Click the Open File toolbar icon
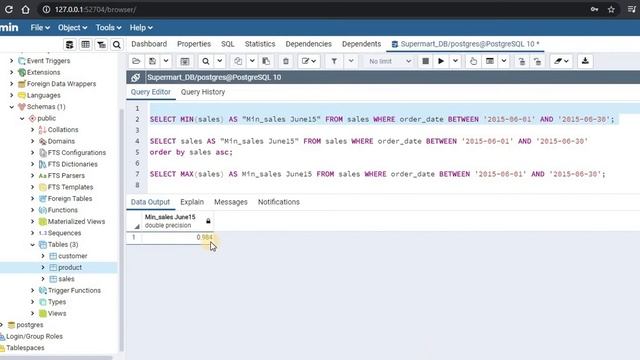Viewport: 640px width, 360px height. tap(136, 61)
